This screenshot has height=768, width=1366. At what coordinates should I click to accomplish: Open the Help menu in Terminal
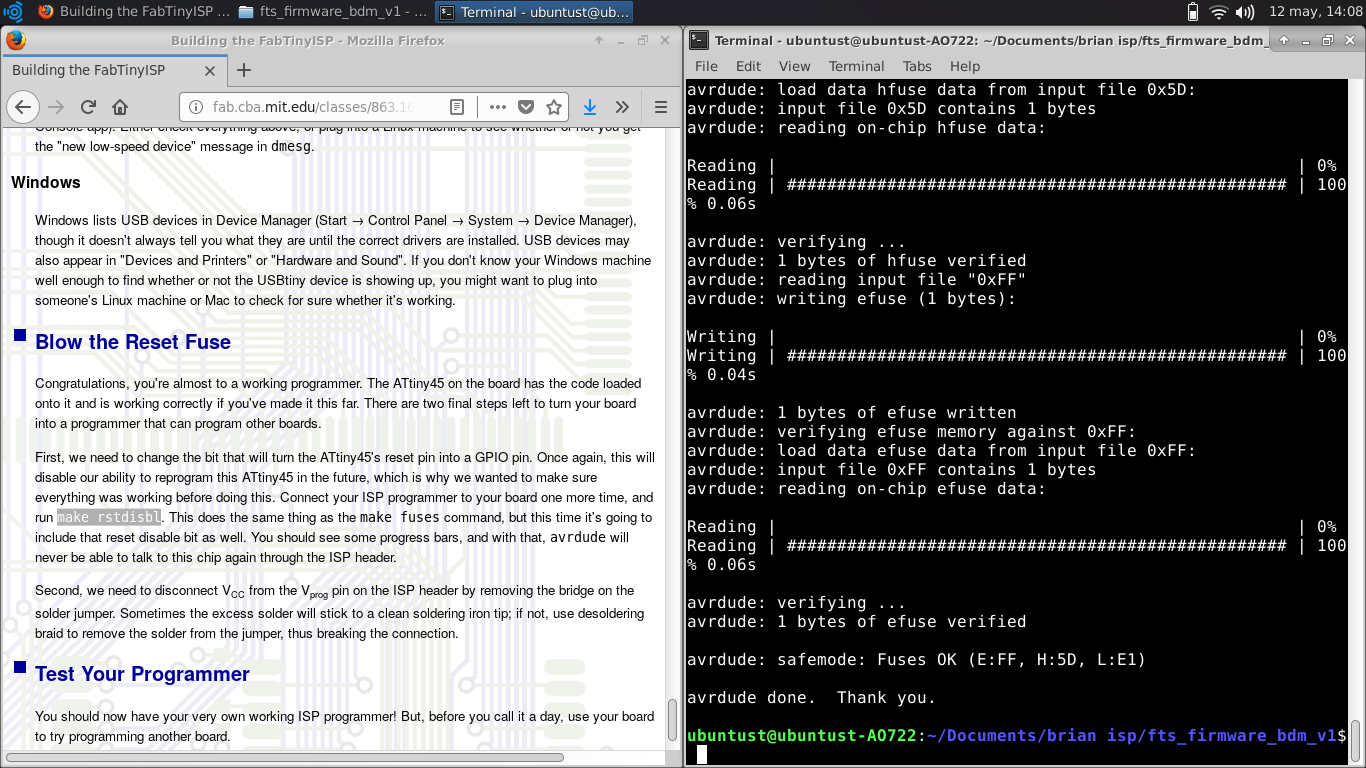tap(965, 66)
